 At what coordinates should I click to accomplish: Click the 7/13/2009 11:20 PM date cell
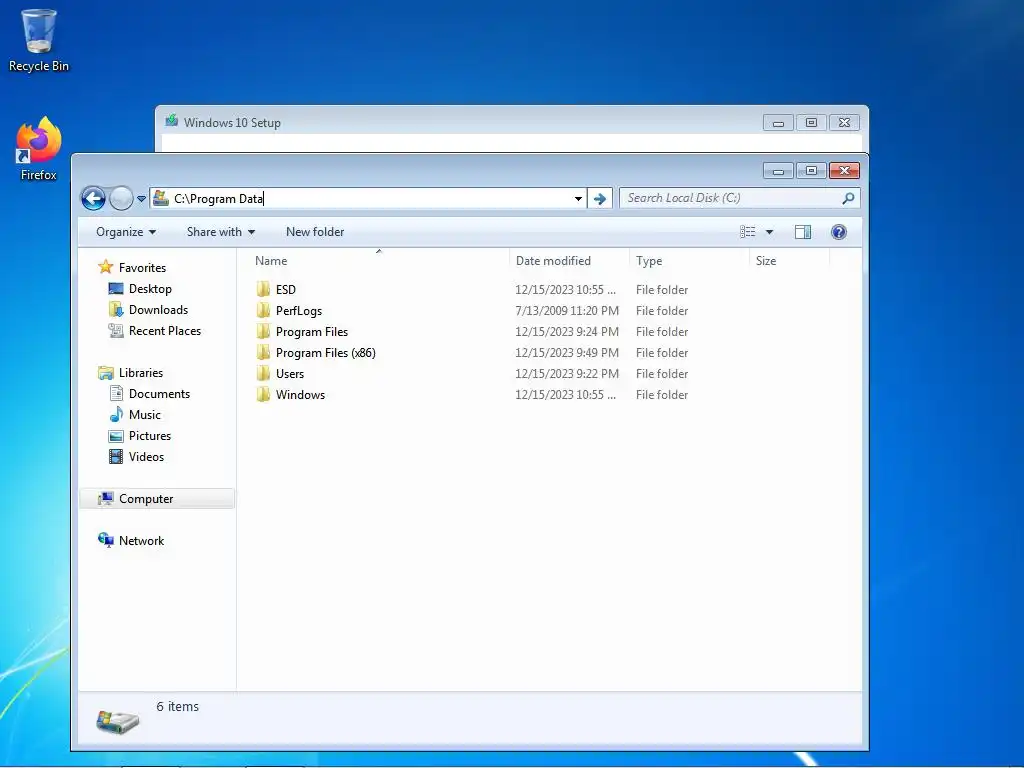[x=567, y=311]
